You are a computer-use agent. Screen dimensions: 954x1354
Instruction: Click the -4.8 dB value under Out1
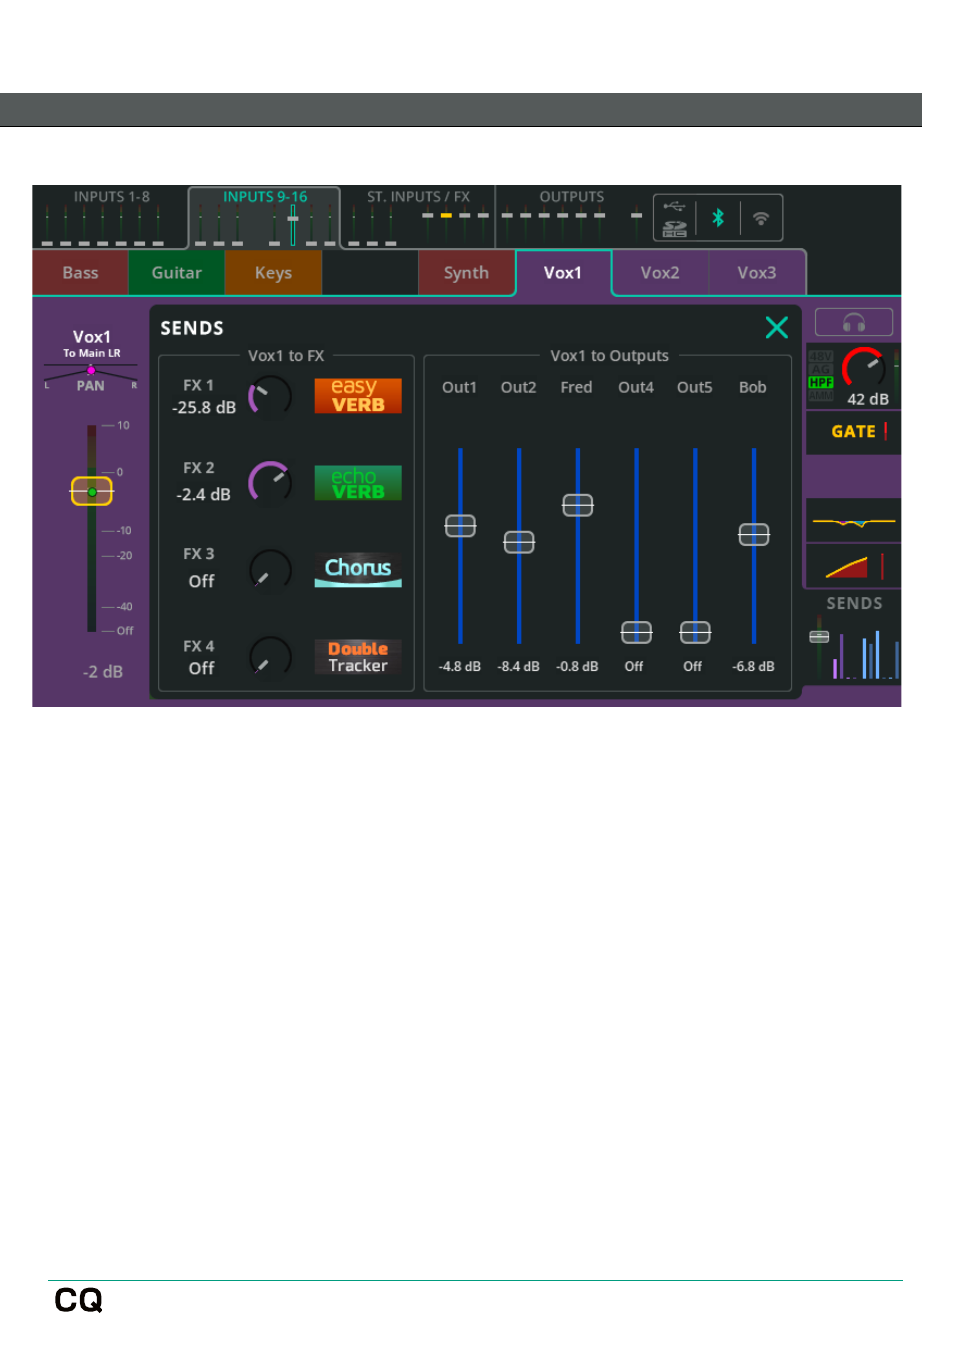[460, 667]
